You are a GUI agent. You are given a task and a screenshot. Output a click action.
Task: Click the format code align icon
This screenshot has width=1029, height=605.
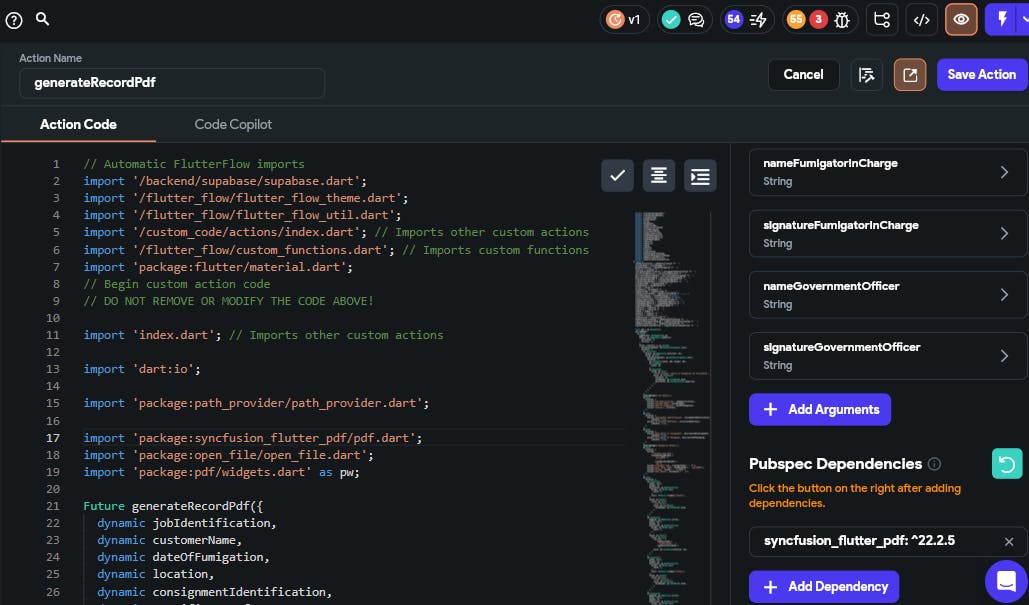(658, 176)
